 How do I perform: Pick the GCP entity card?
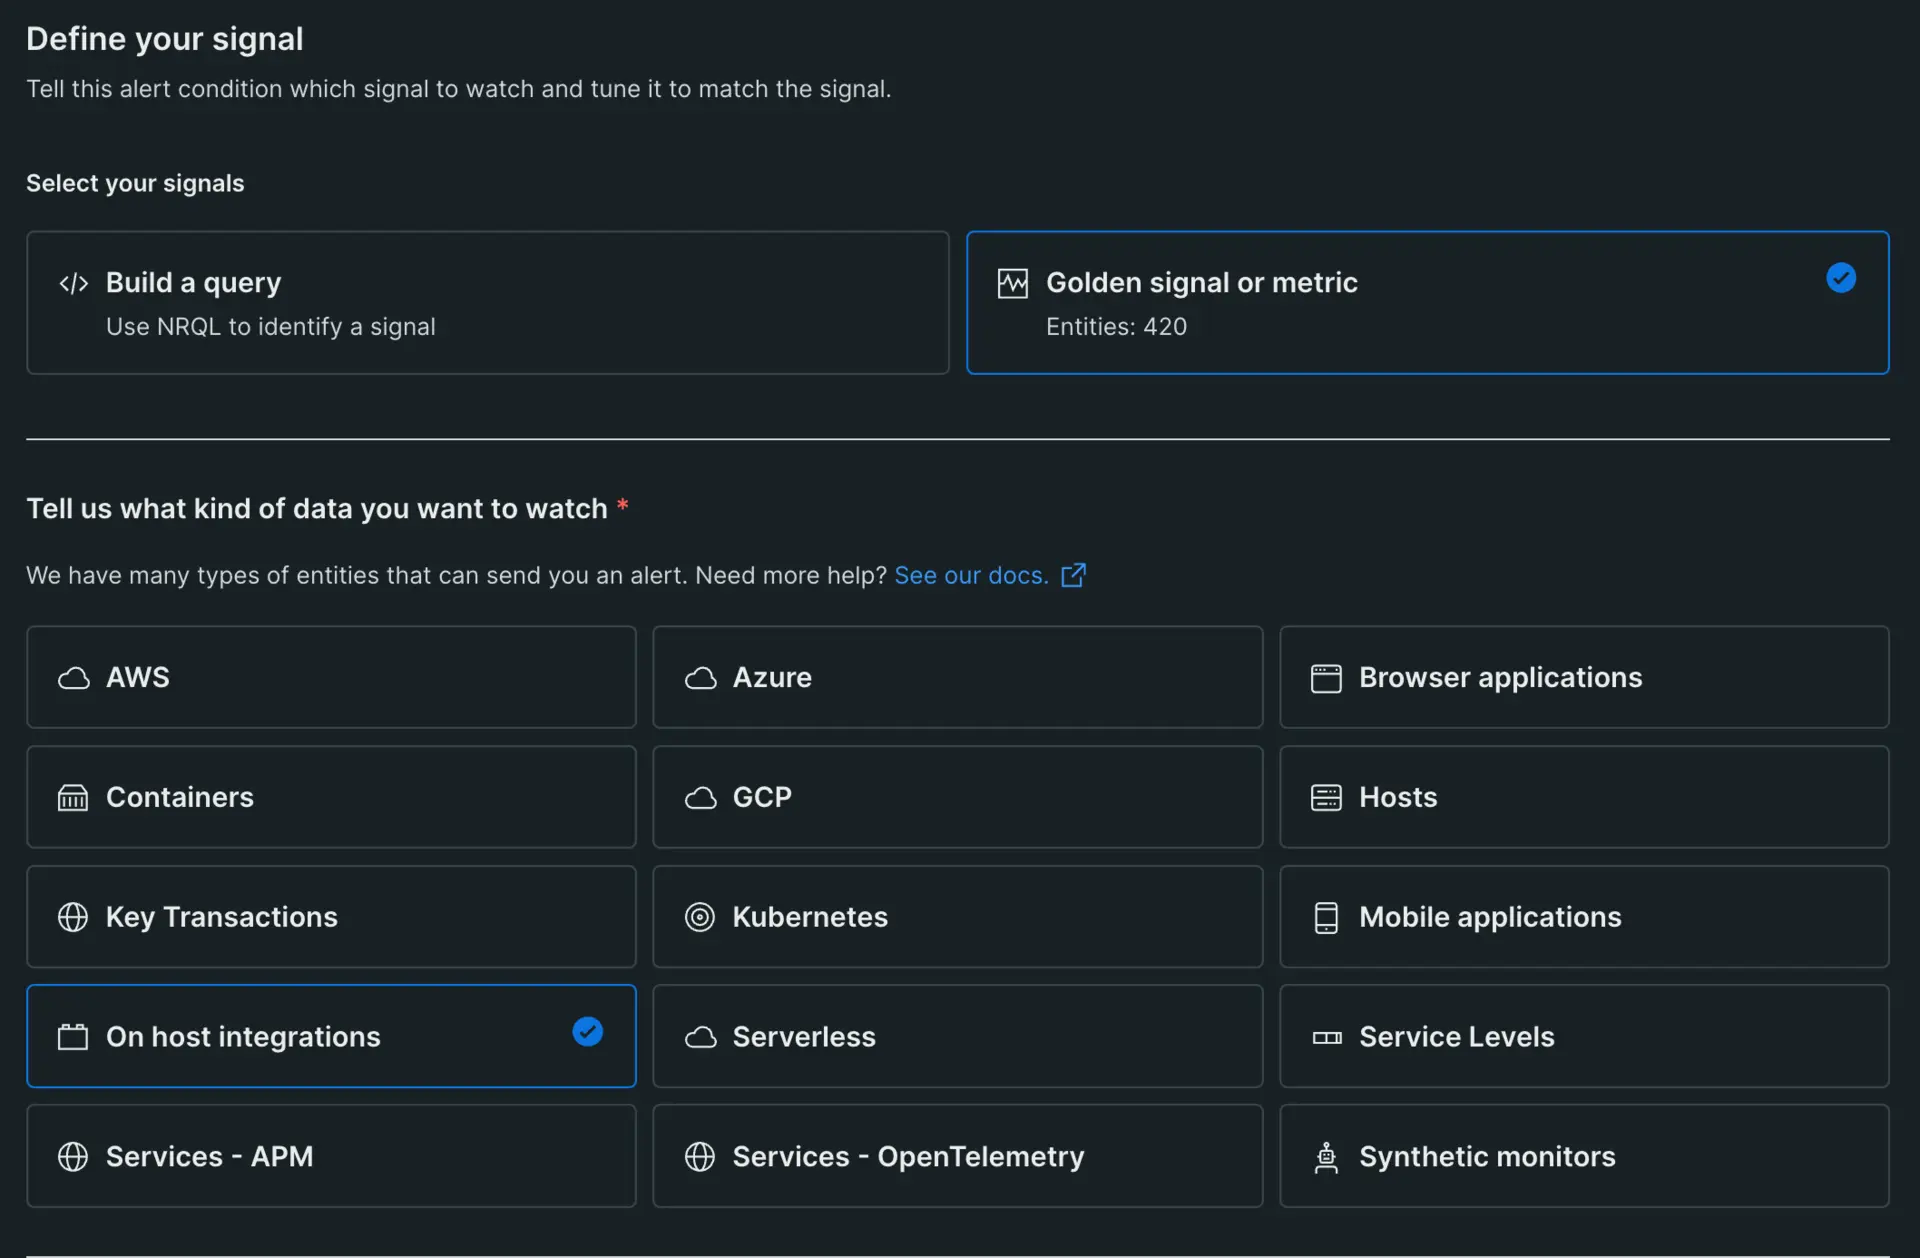pyautogui.click(x=957, y=797)
